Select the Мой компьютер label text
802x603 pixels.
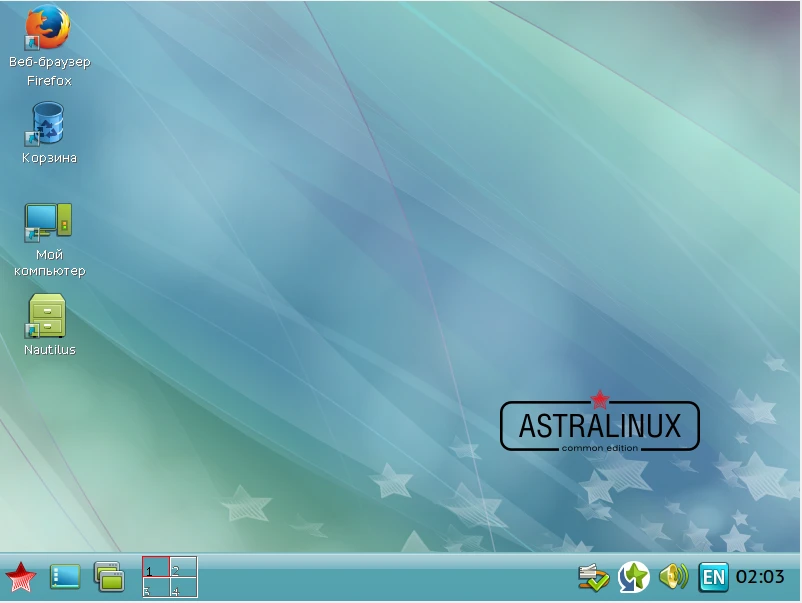pos(50,262)
